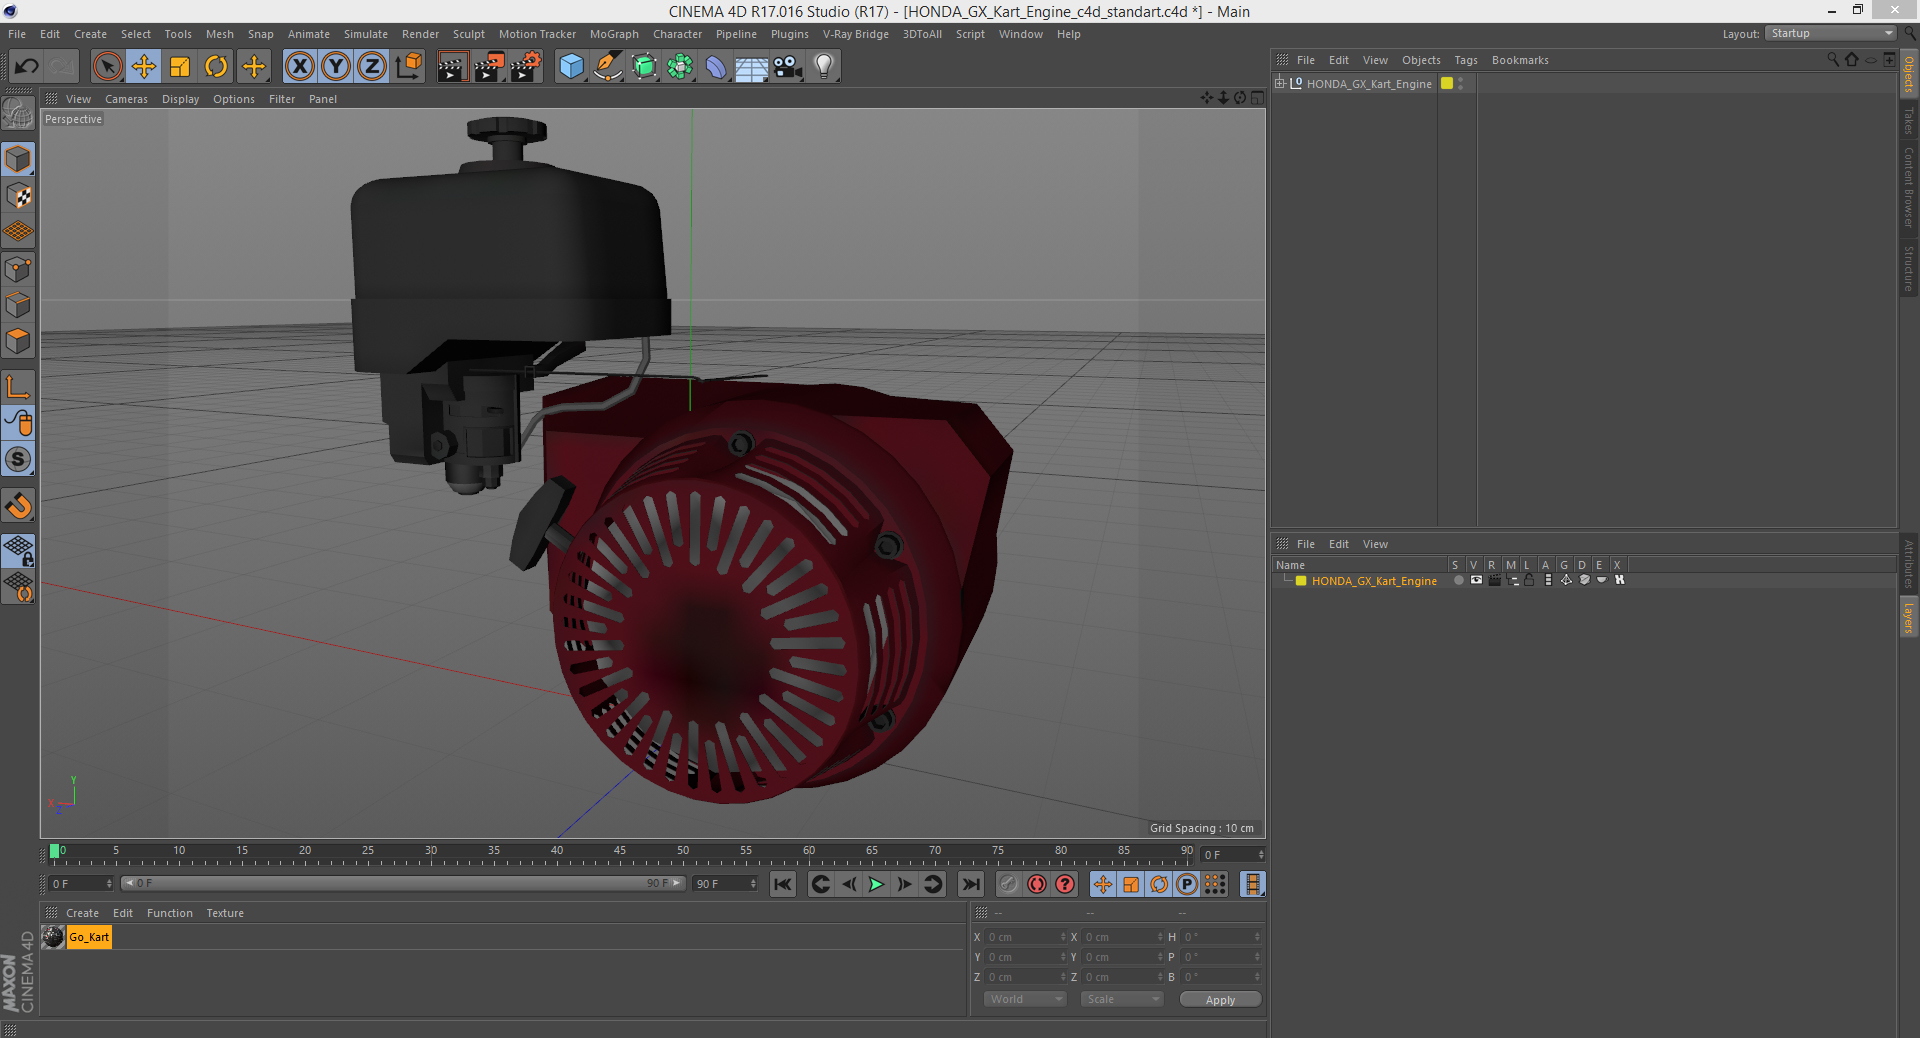
Task: Go to end of animation
Action: (970, 884)
